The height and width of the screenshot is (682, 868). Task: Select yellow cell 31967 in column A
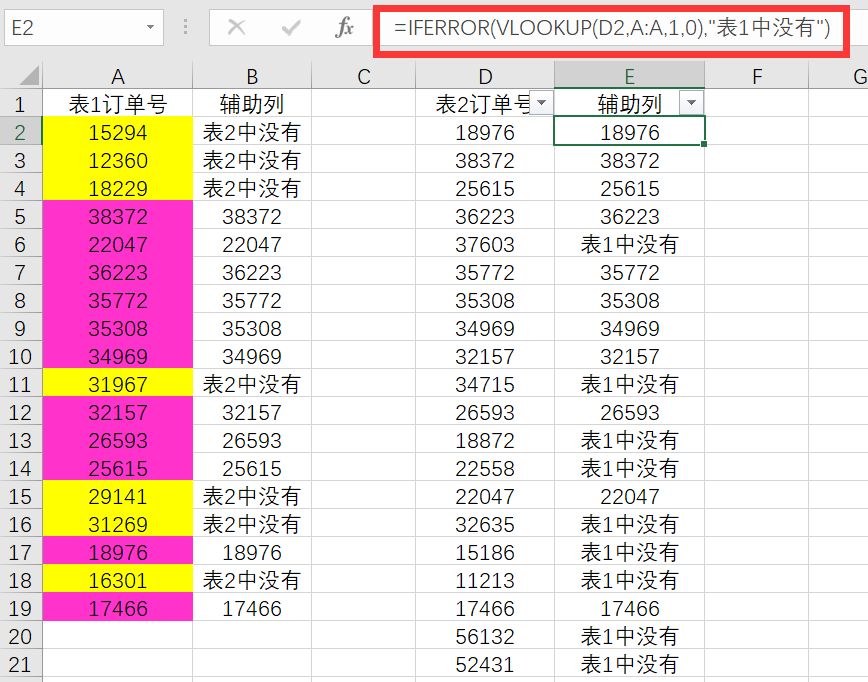[x=117, y=384]
